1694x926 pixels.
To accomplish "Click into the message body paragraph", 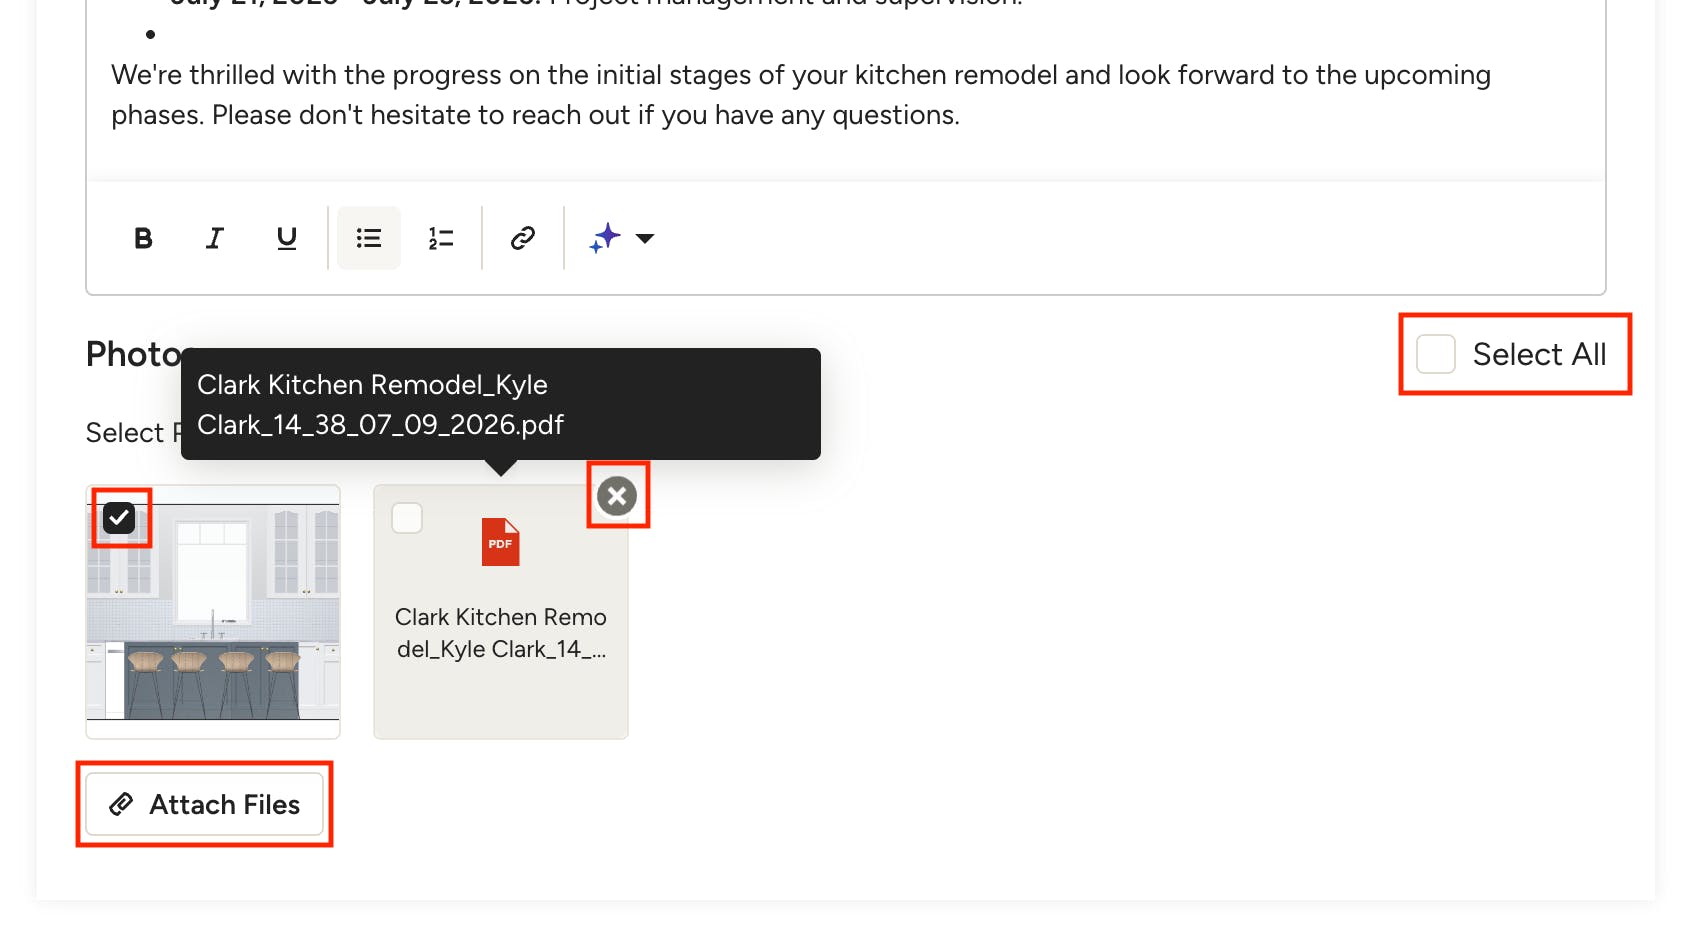I will 801,95.
